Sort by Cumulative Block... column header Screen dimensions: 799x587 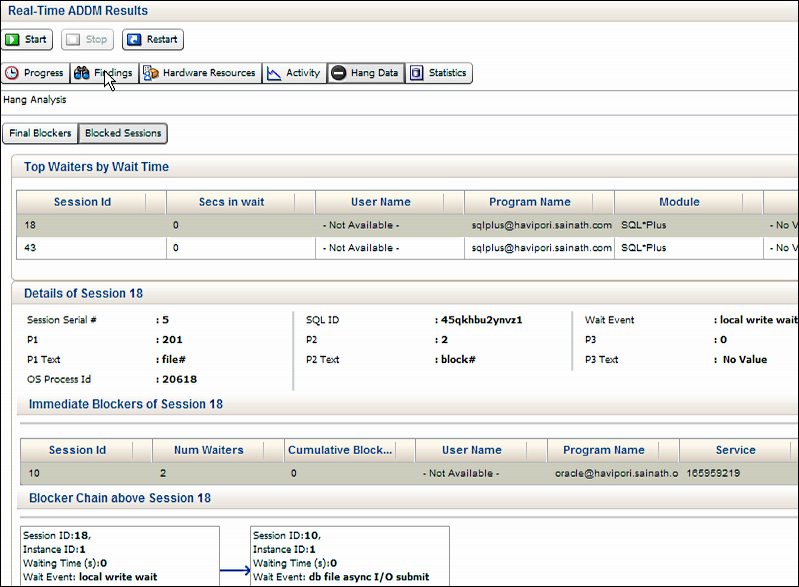350,450
